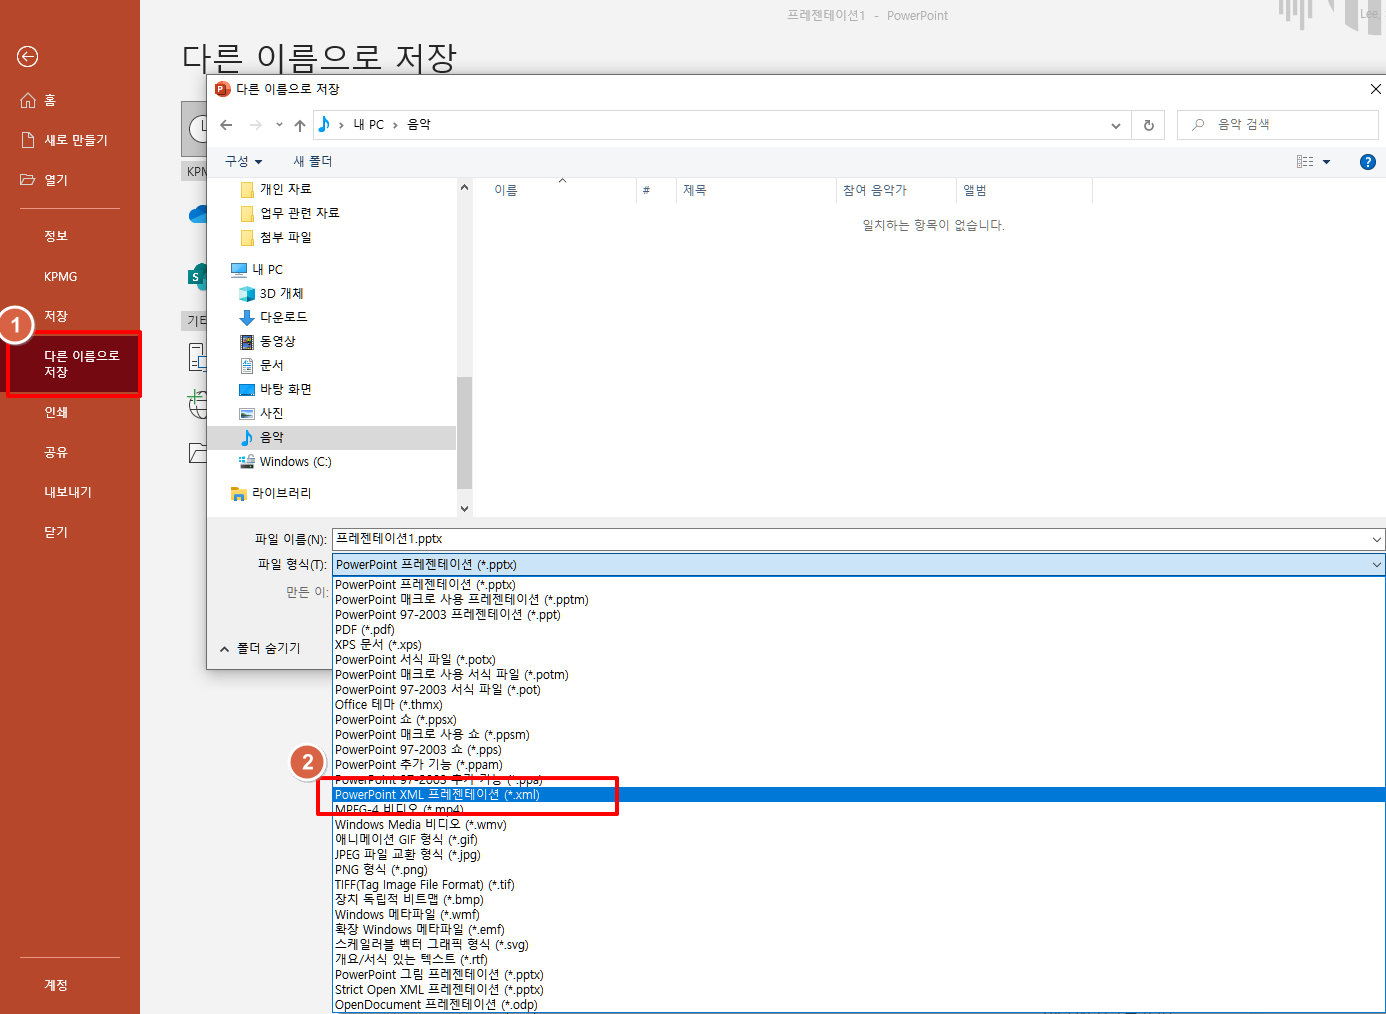Image resolution: width=1386 pixels, height=1014 pixels.
Task: Change view layout icon
Action: pos(1305,162)
